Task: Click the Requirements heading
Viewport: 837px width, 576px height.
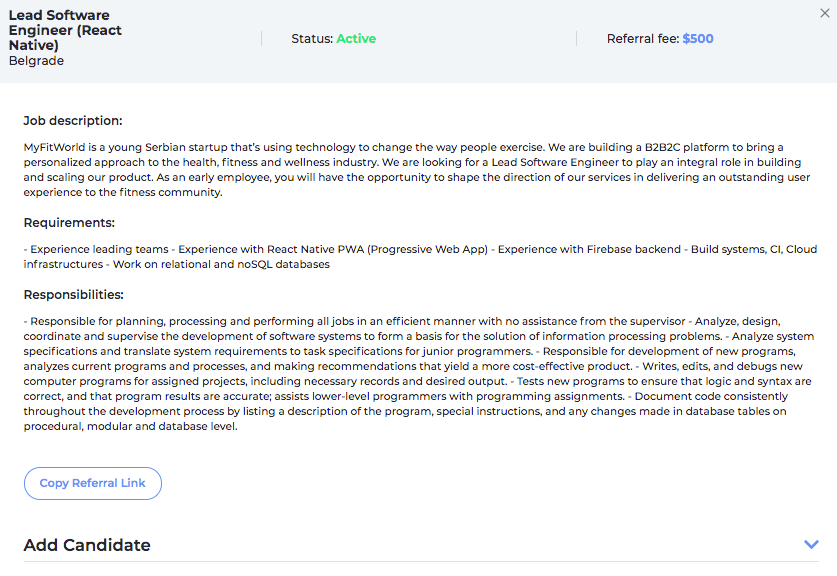Action: click(69, 223)
